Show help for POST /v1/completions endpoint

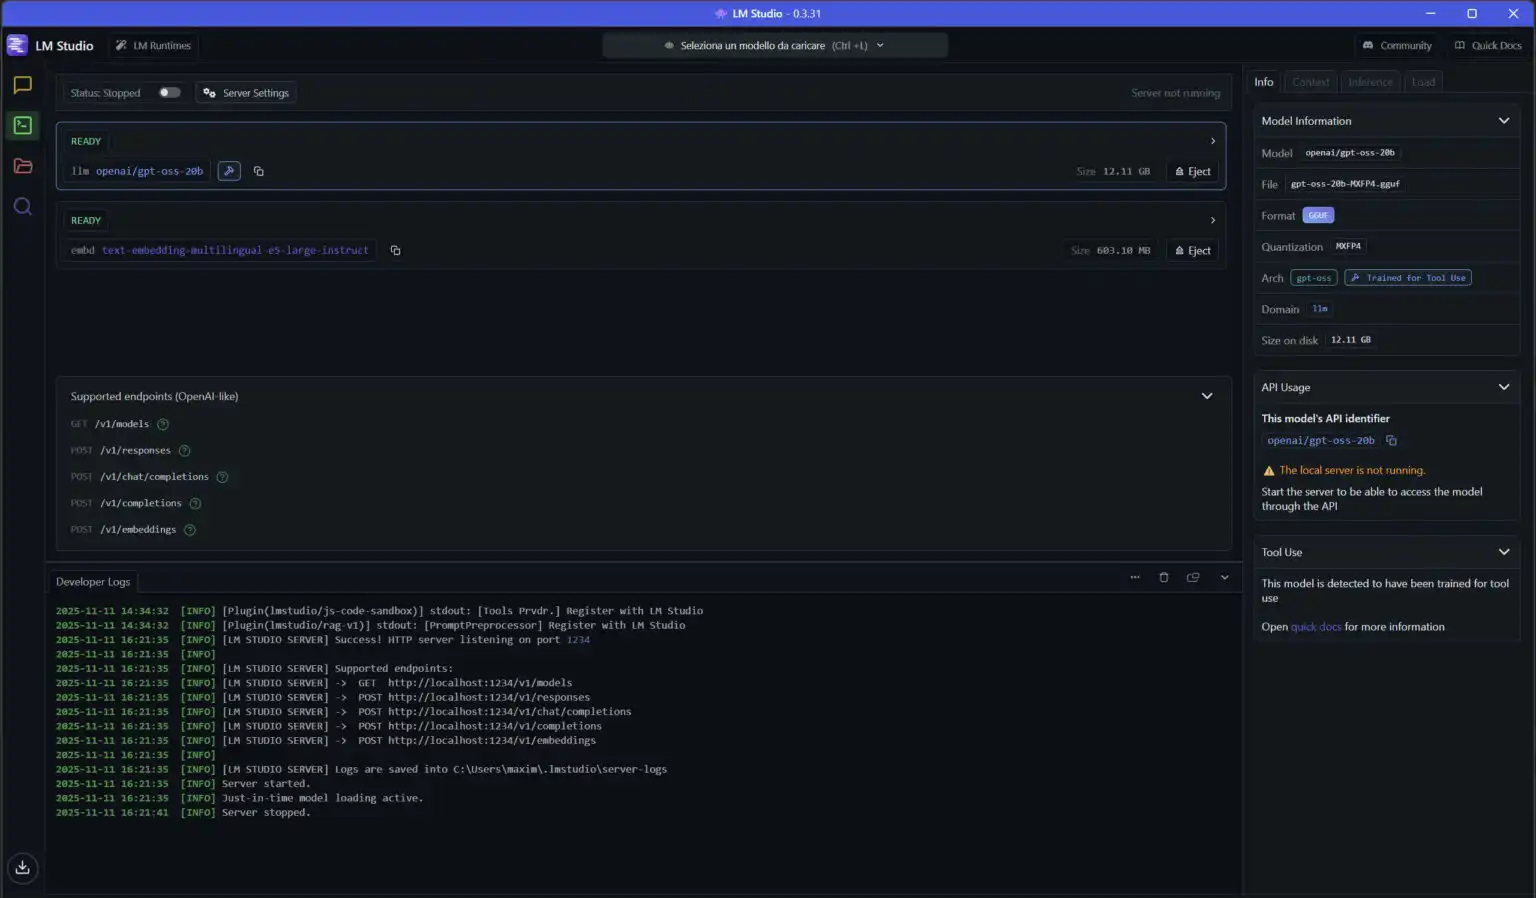(195, 504)
